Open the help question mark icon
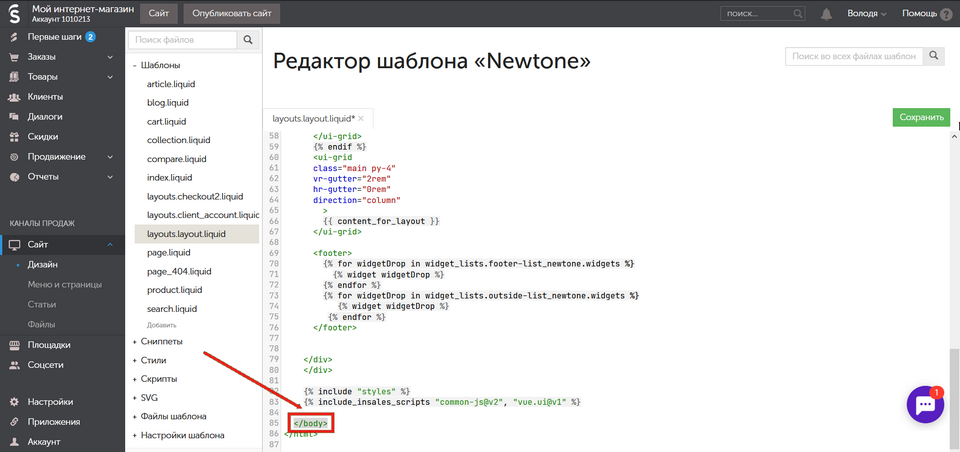Viewport: 960px width, 452px height. [946, 14]
